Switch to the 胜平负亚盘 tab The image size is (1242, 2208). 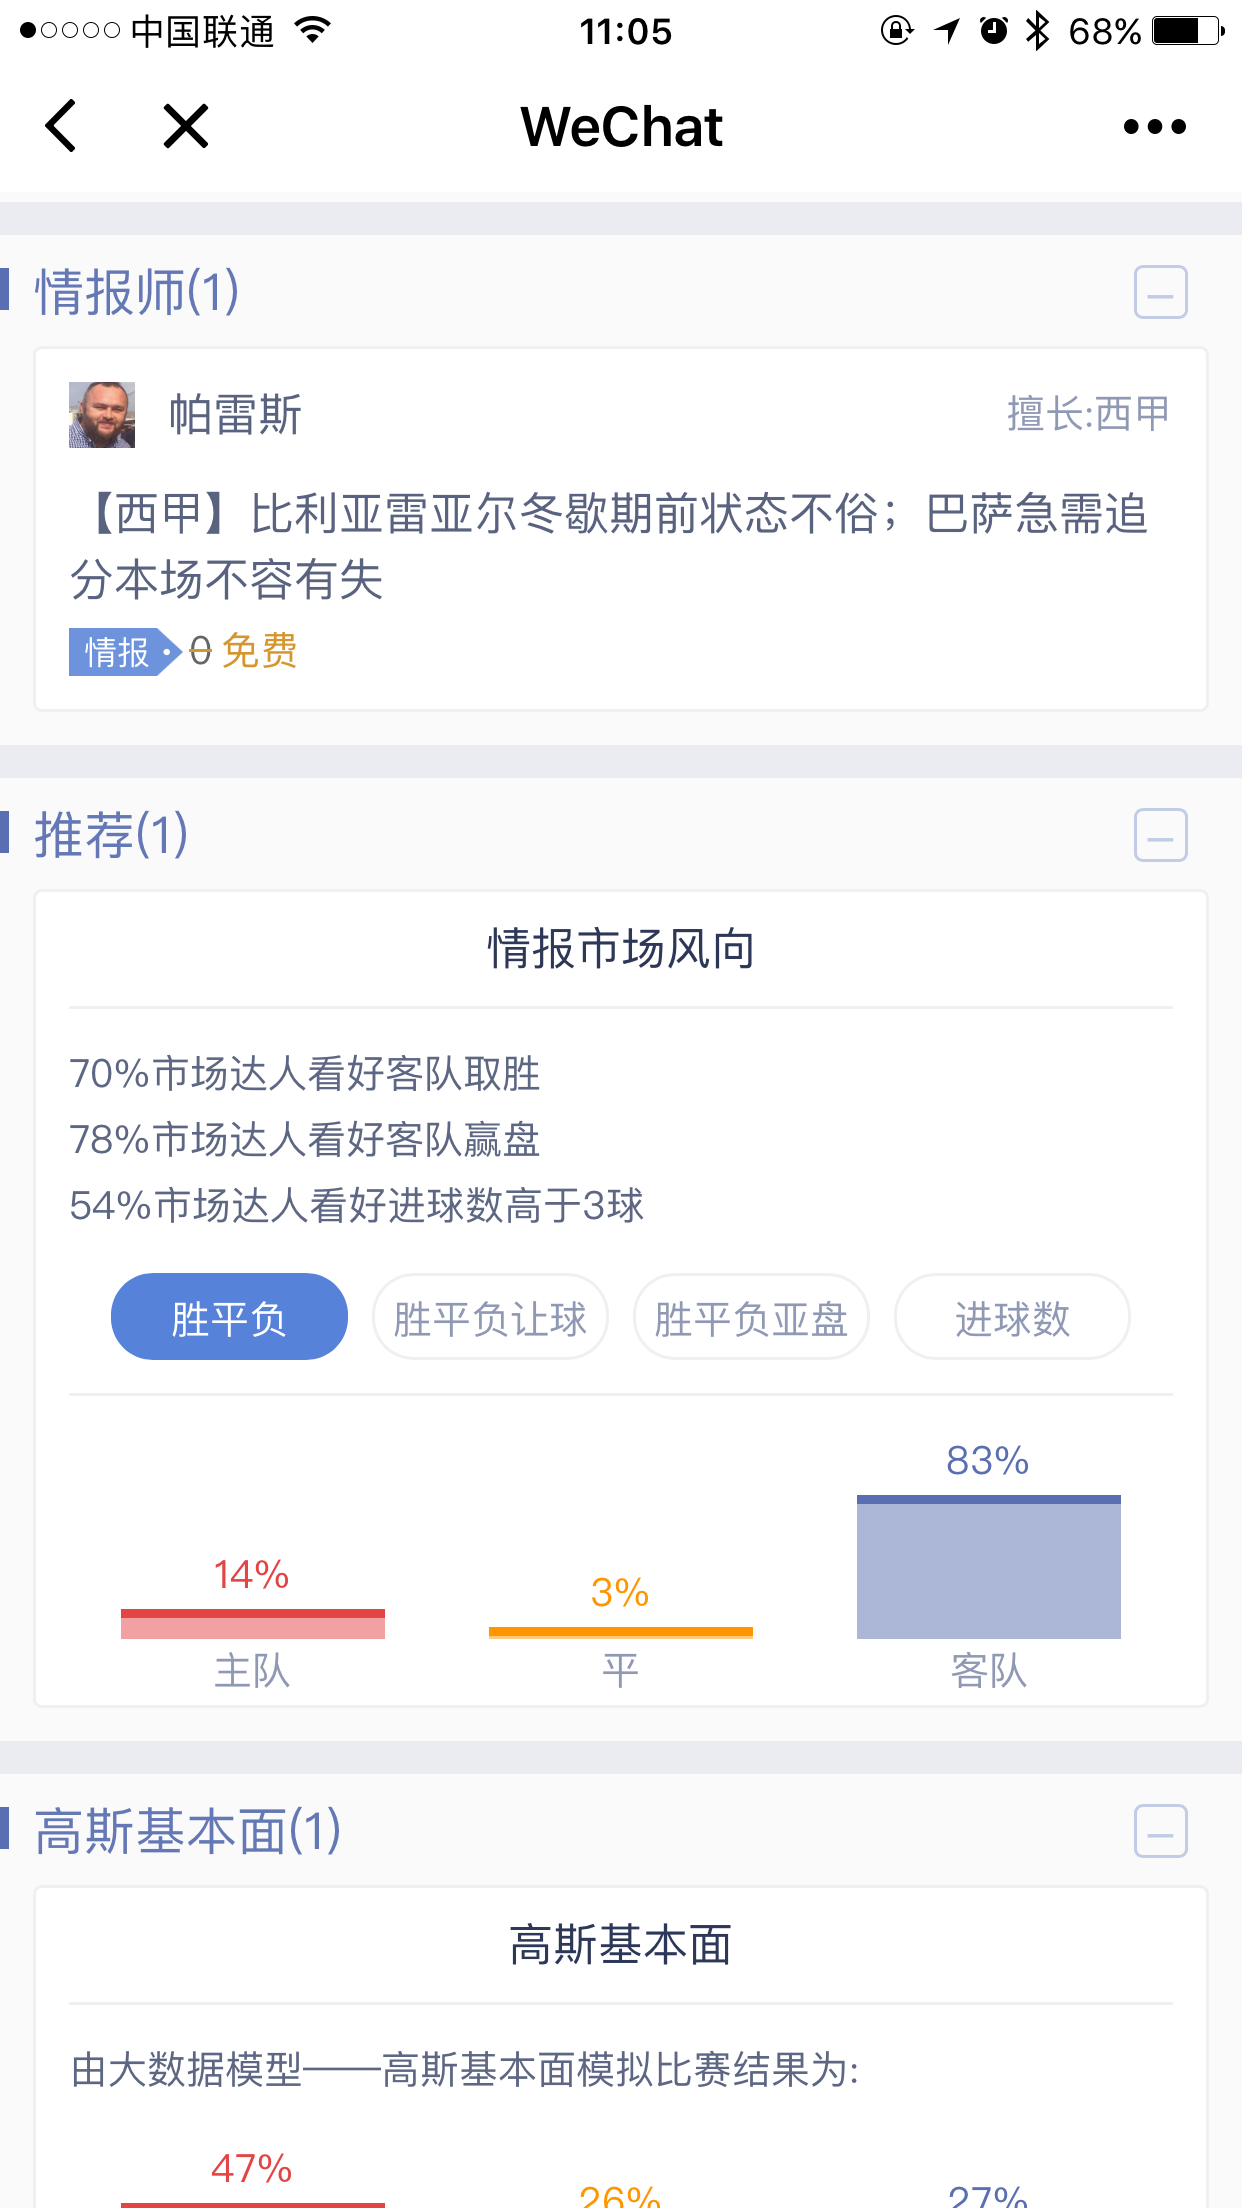(x=751, y=1317)
